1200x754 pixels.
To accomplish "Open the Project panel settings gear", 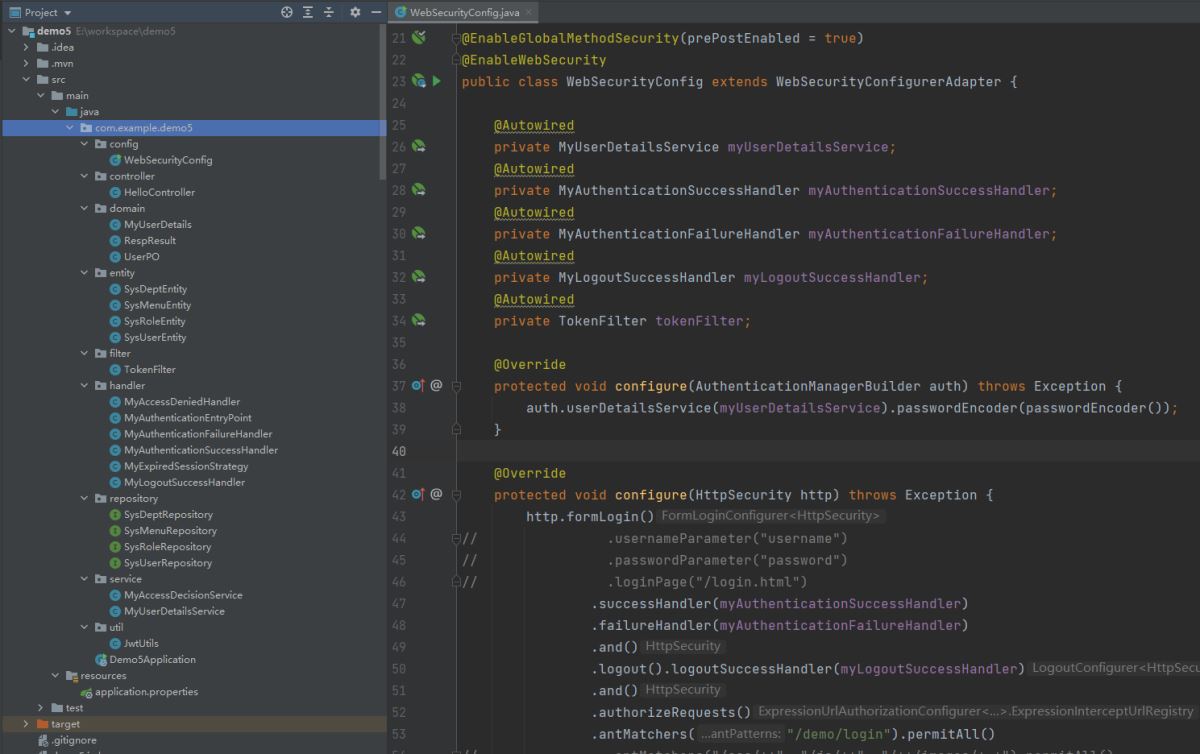I will pos(355,12).
